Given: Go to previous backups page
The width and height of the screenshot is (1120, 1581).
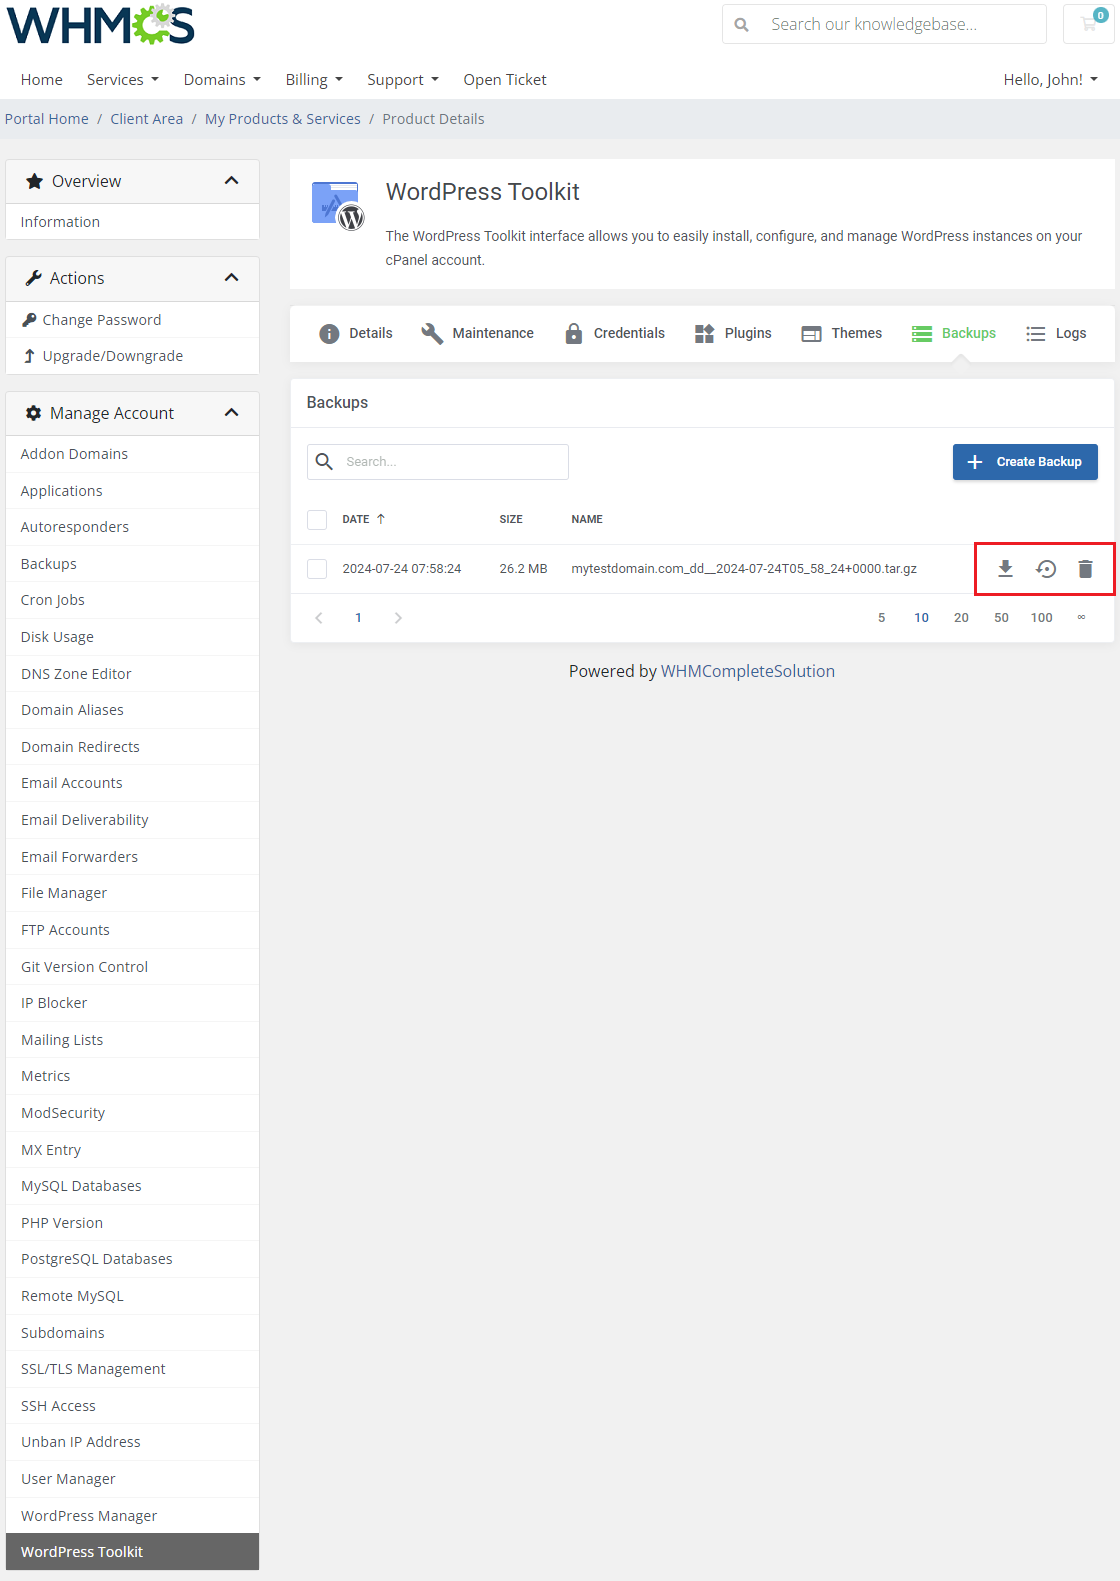Looking at the screenshot, I should pyautogui.click(x=319, y=618).
